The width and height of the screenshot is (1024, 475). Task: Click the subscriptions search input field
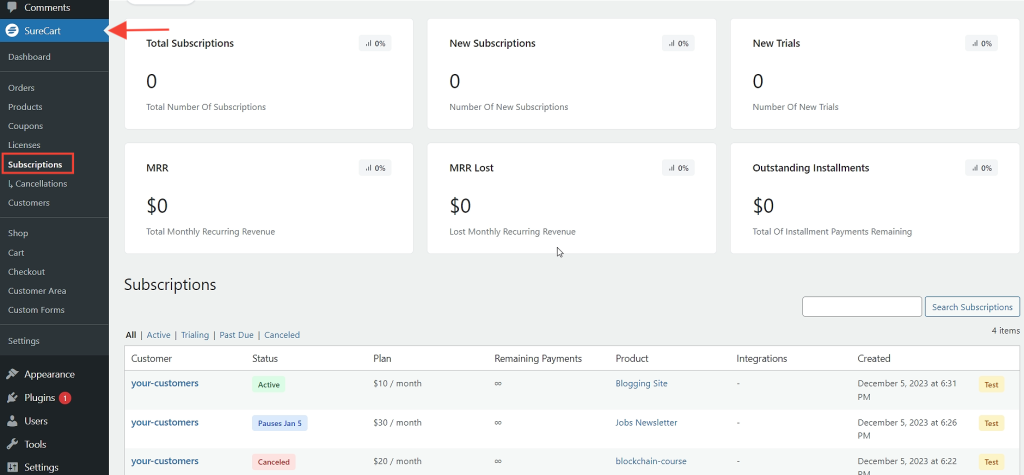point(861,307)
